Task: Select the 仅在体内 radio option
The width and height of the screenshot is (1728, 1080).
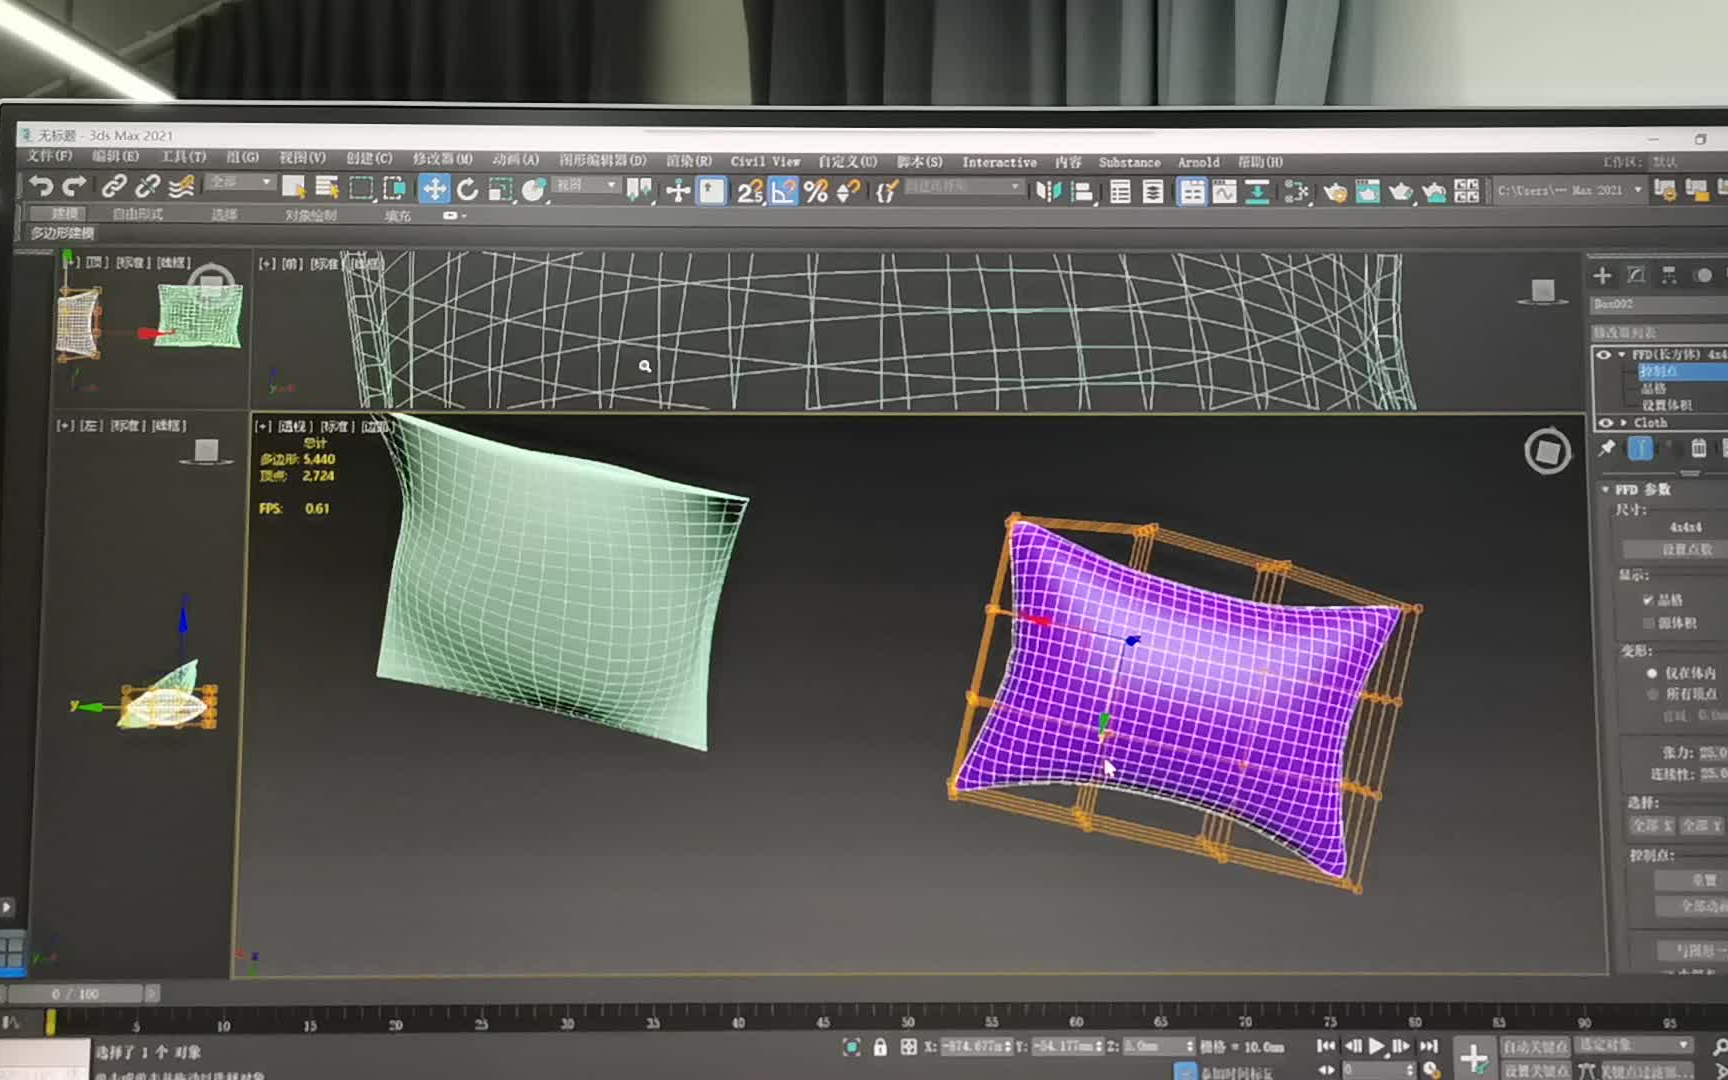Action: coord(1652,673)
